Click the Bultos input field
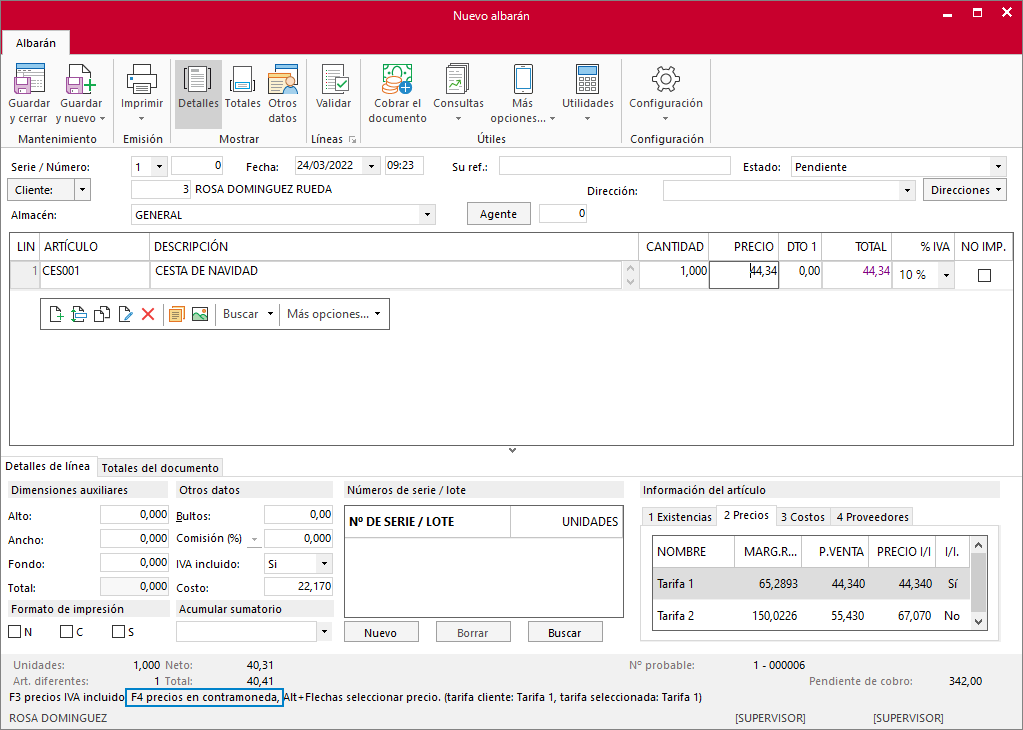 (x=298, y=515)
